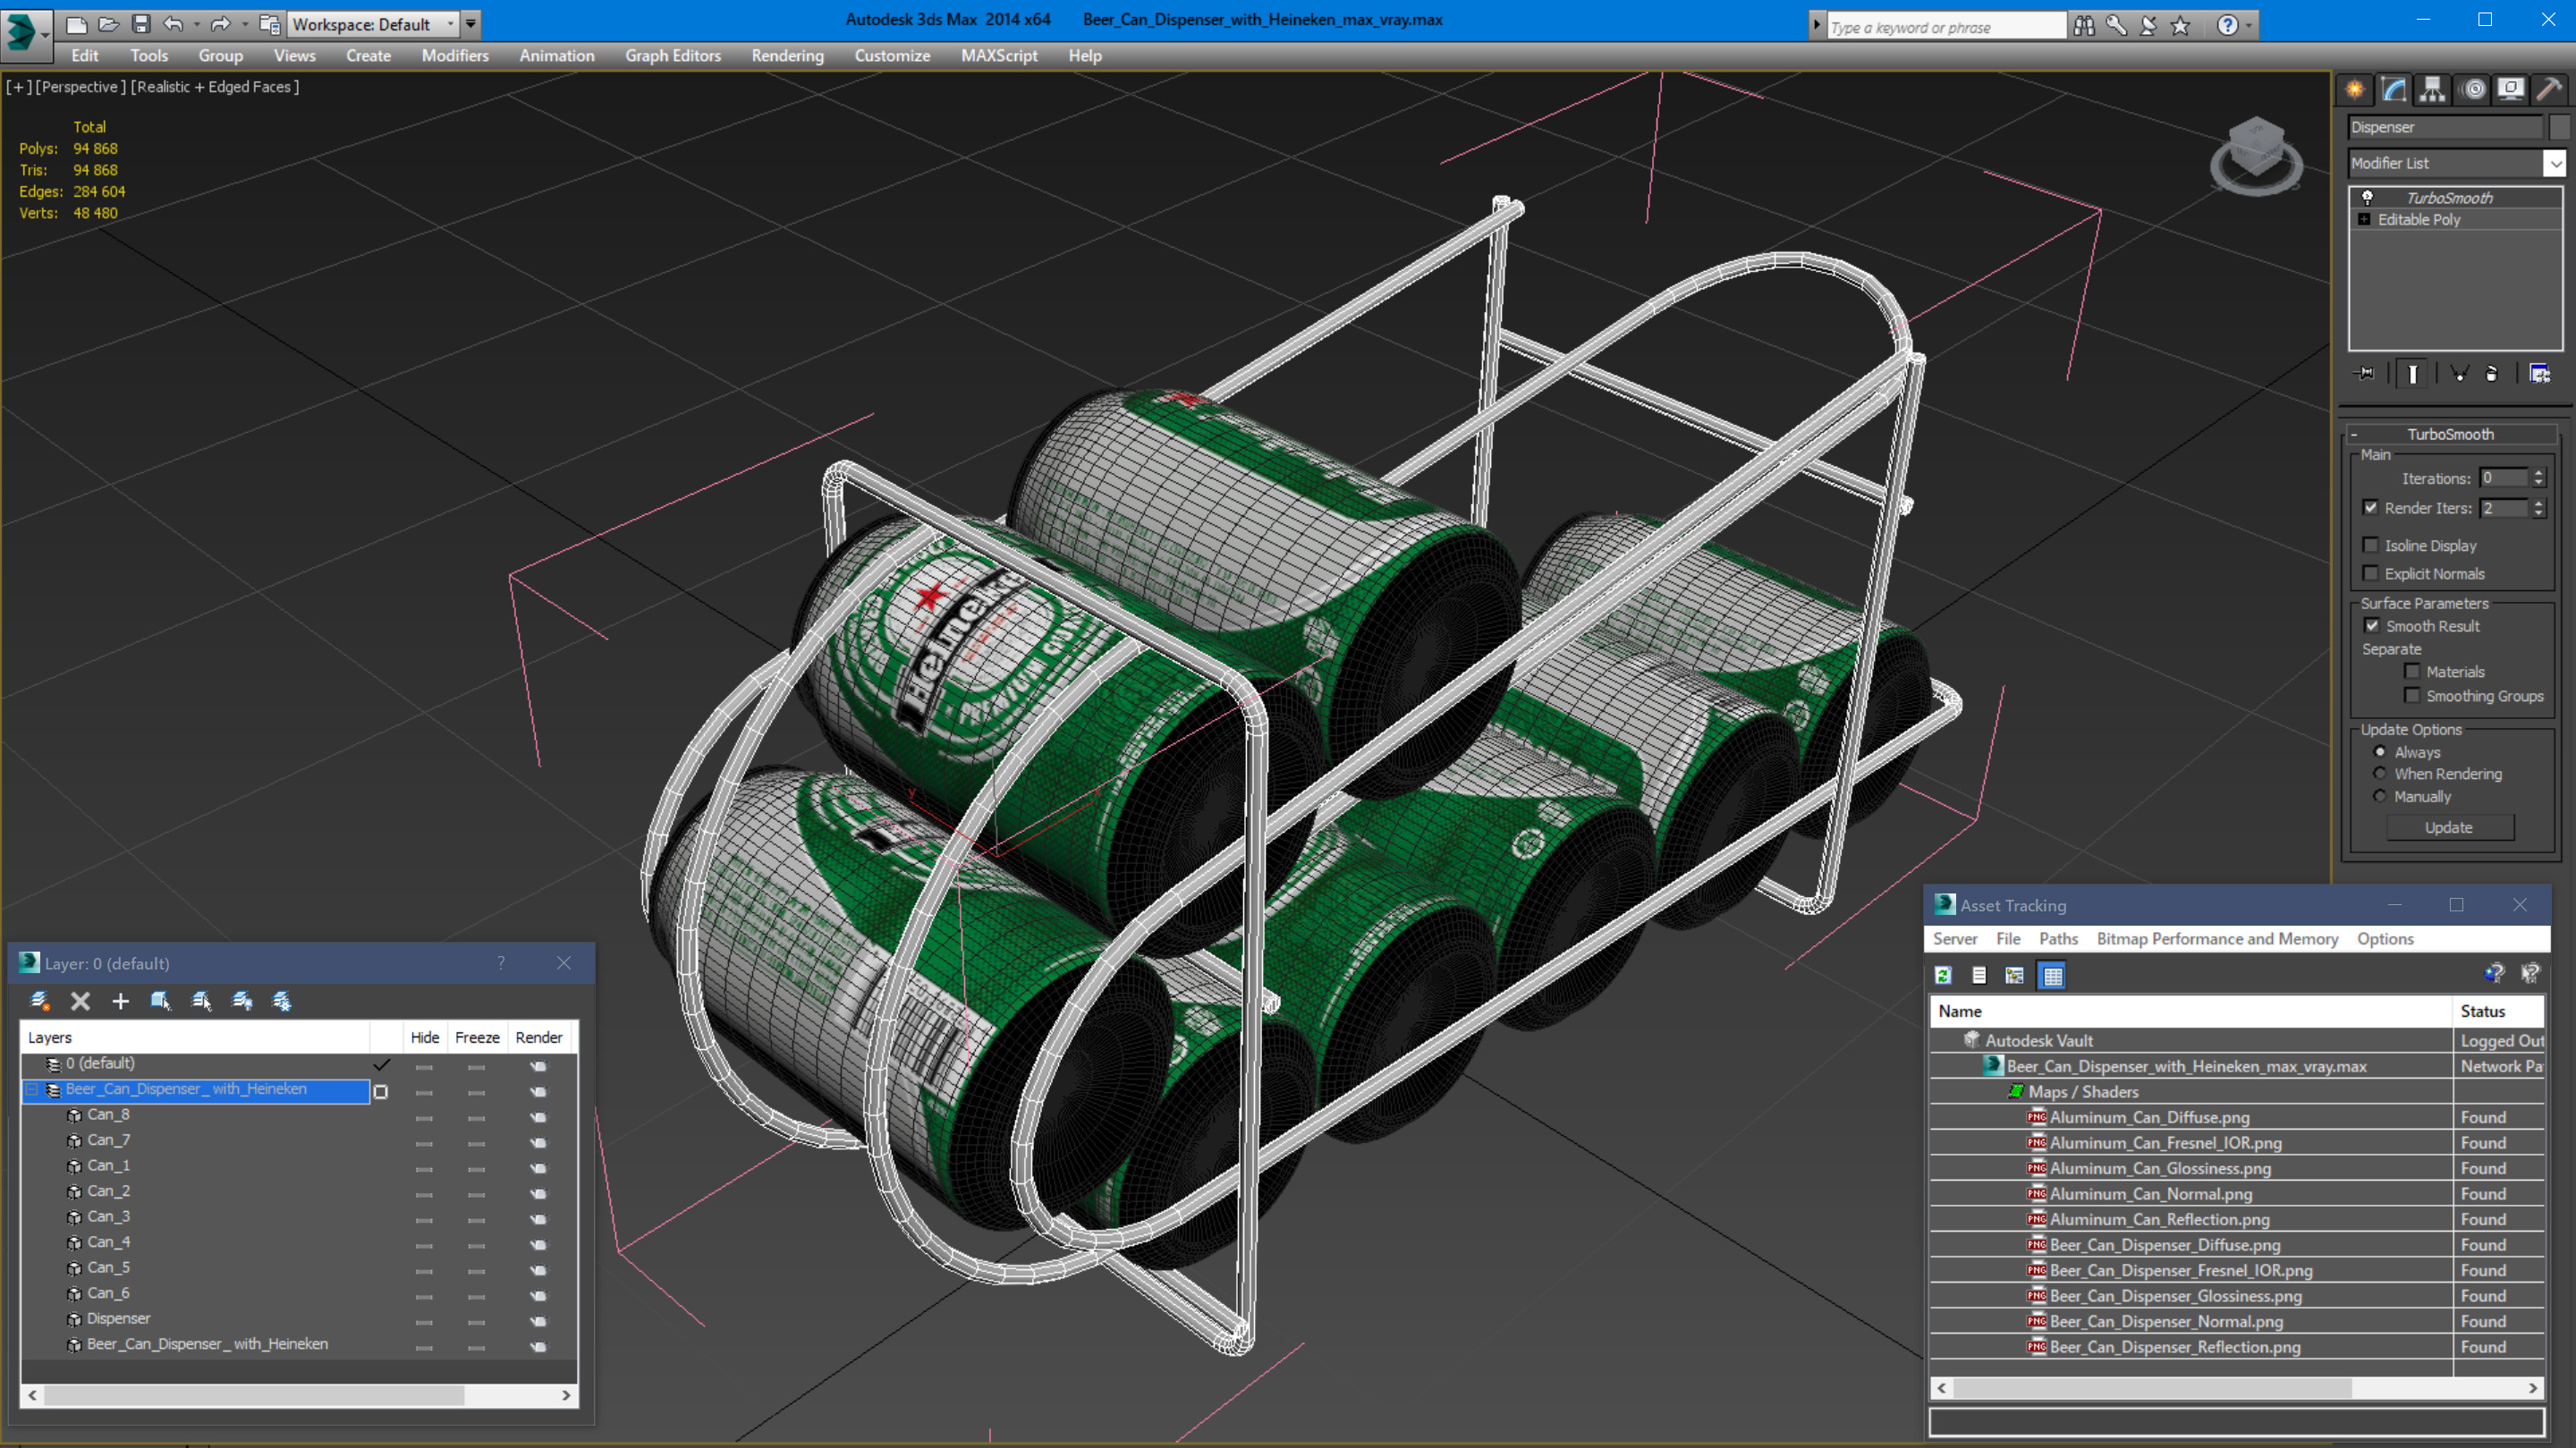The width and height of the screenshot is (2576, 1448).
Task: Collapse the Beer_Can_Dispenser_with_Heineken layer
Action: (33, 1089)
